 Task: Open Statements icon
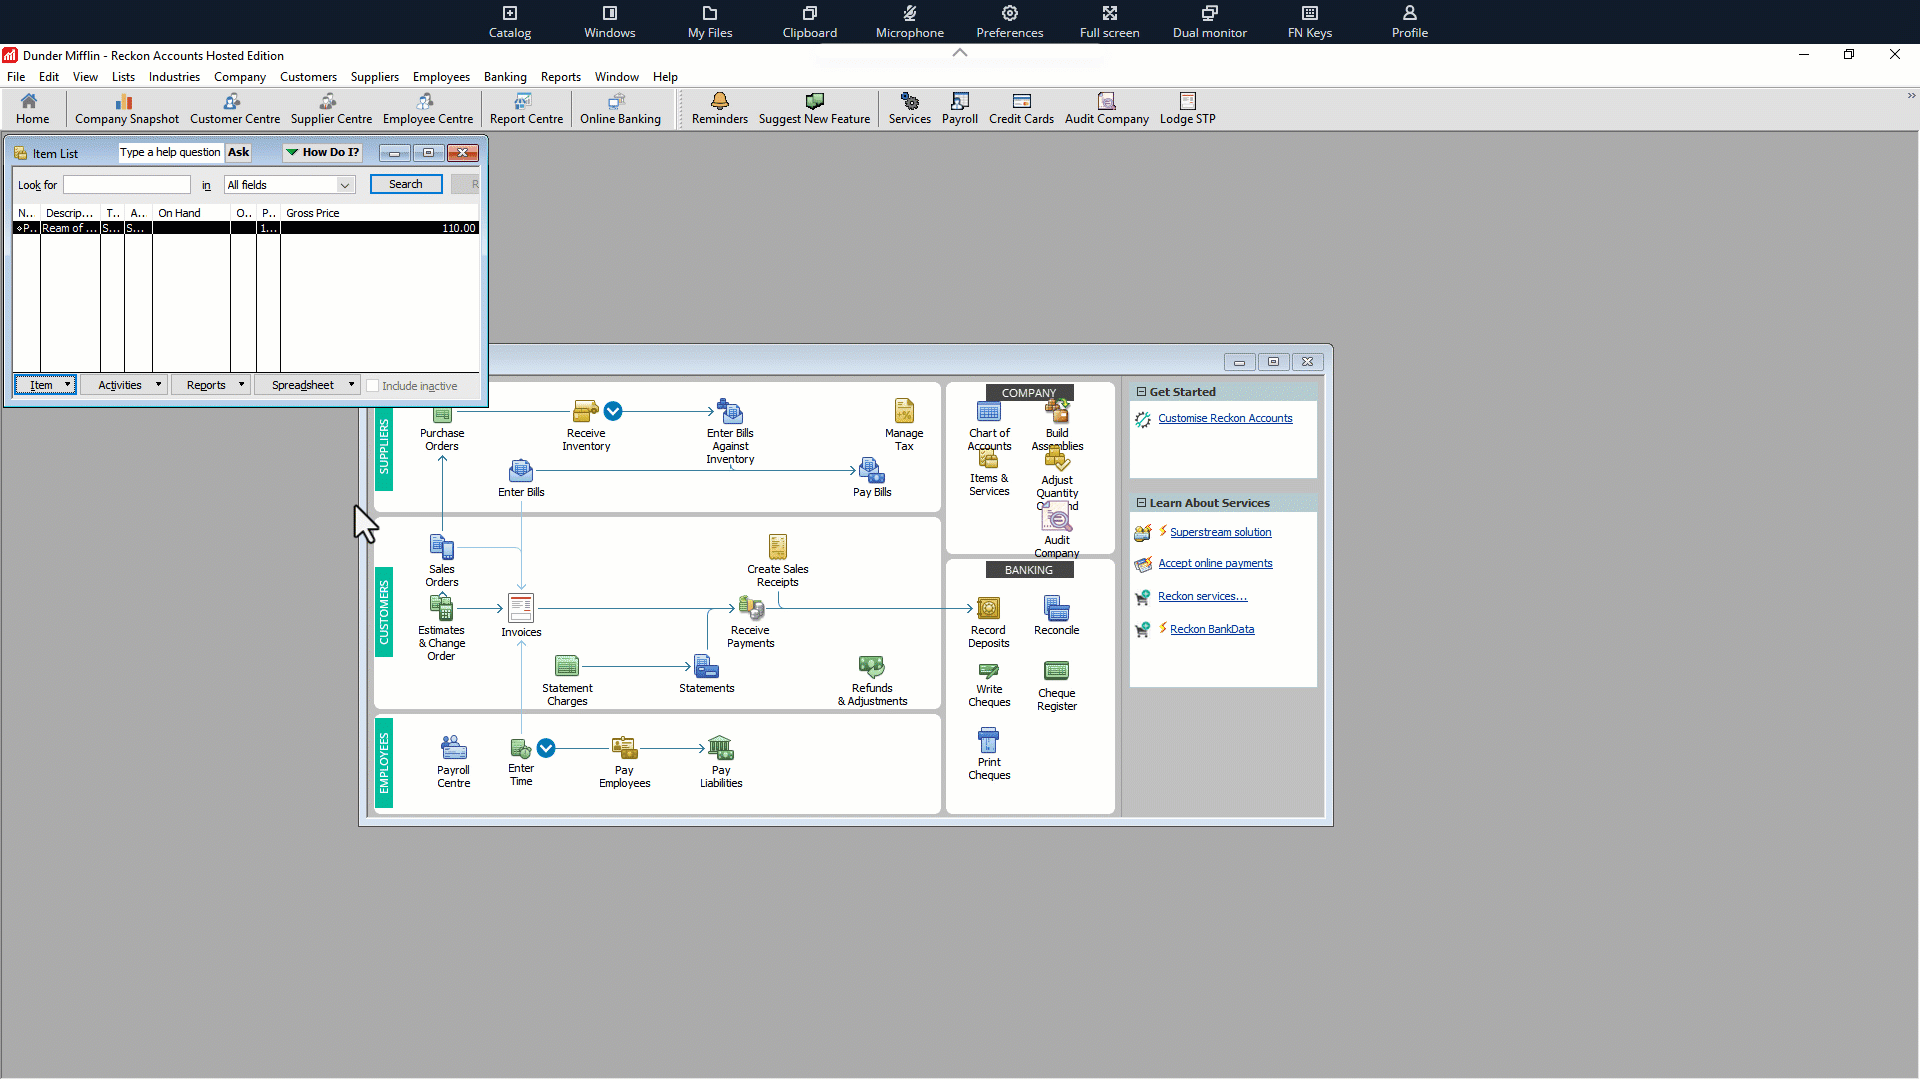point(706,674)
